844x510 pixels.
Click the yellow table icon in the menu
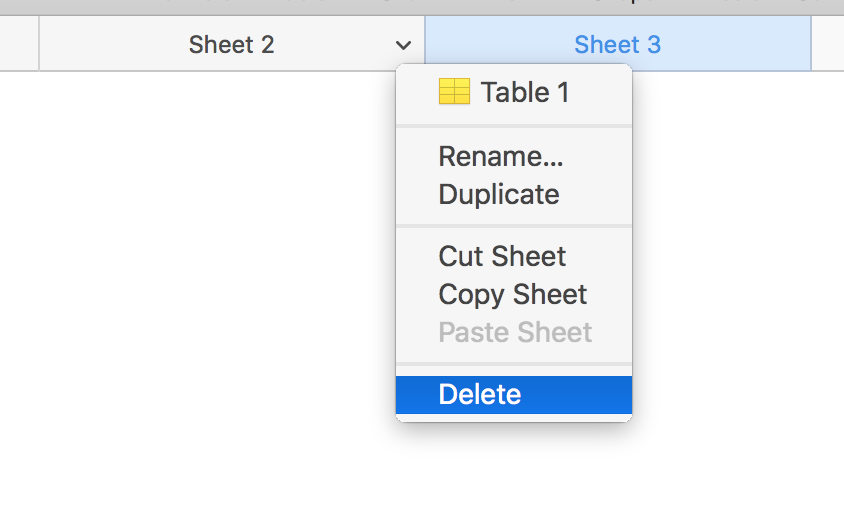(x=453, y=93)
